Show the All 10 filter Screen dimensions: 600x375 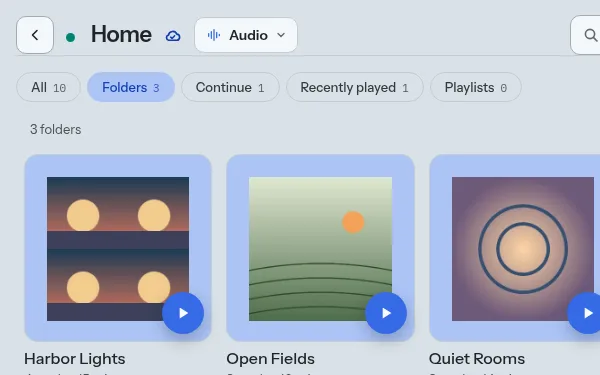click(49, 87)
